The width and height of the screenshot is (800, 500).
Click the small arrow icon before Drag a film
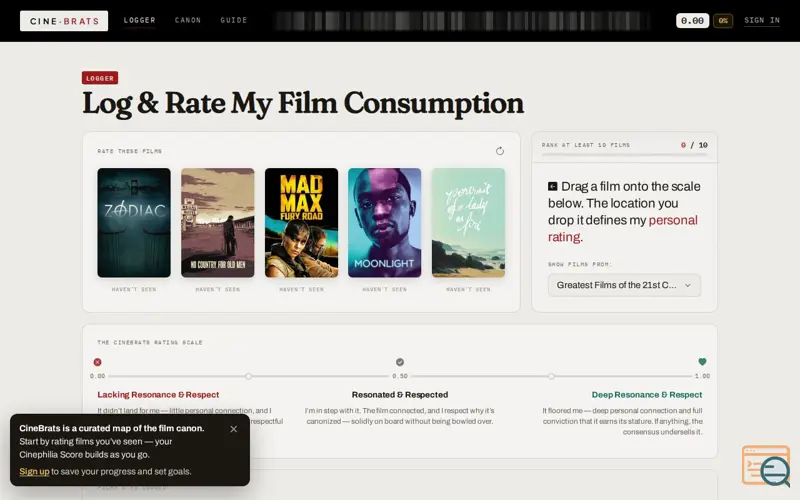click(553, 186)
